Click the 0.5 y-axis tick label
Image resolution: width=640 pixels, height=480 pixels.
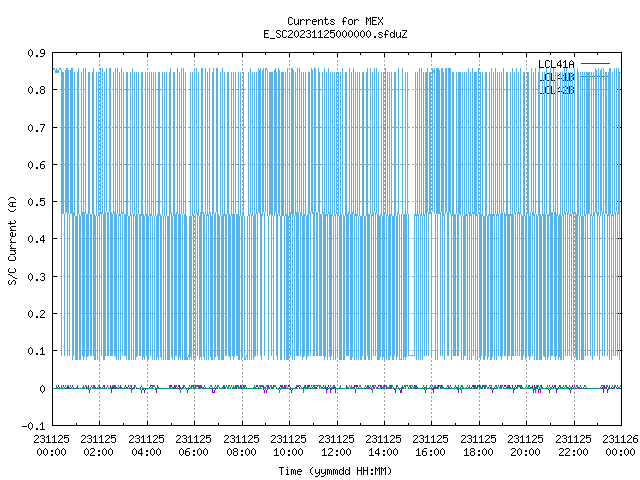36,202
